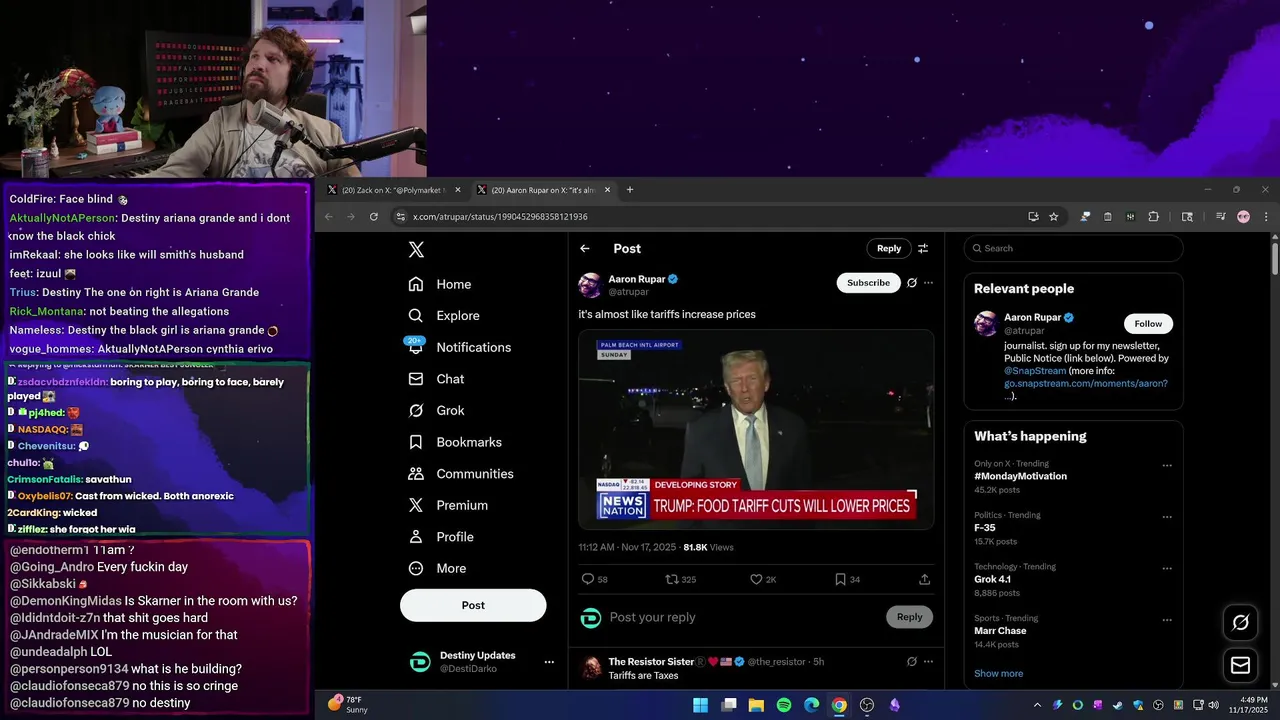Open more options for the F-35 trend
Image resolution: width=1280 pixels, height=720 pixels.
[x=1167, y=517]
